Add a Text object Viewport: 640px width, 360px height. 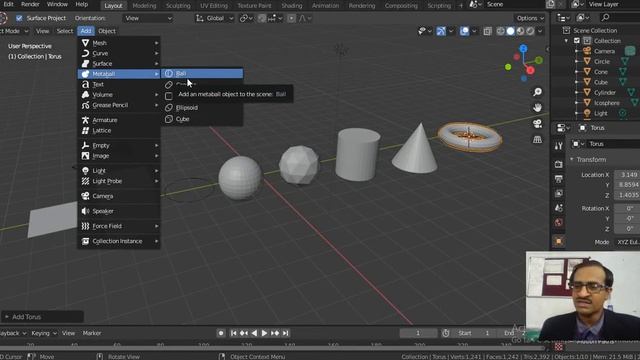119,84
